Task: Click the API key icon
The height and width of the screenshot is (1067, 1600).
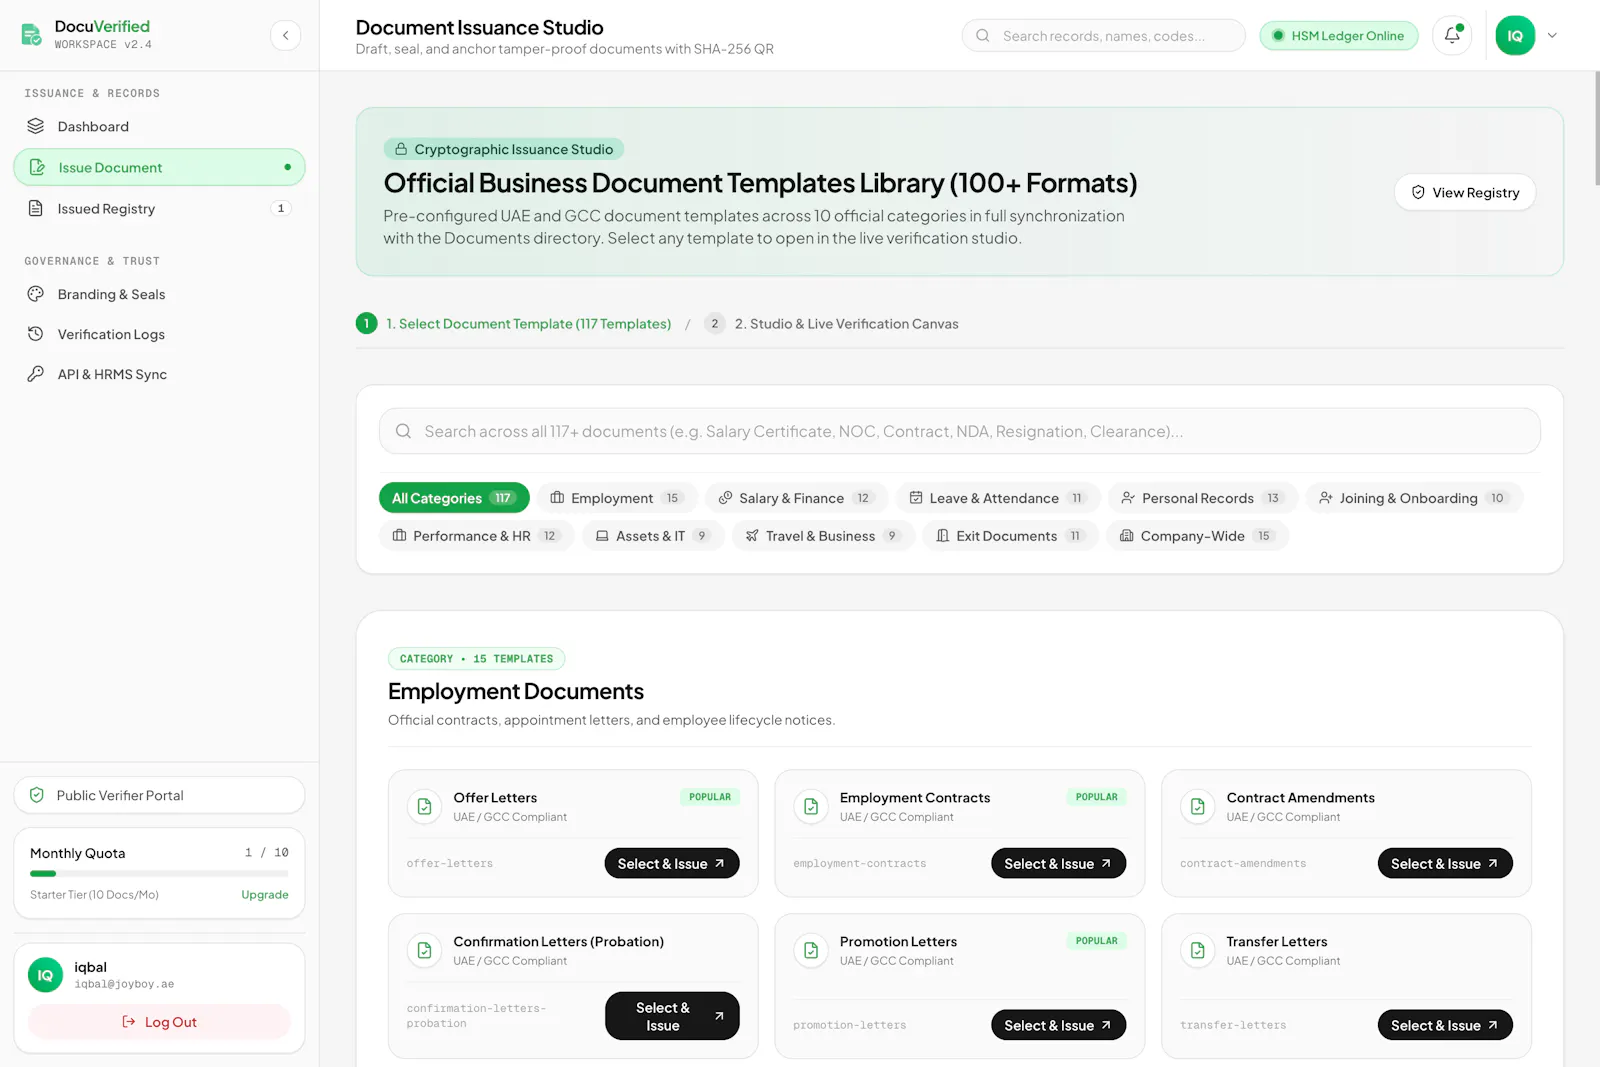Action: tap(36, 374)
